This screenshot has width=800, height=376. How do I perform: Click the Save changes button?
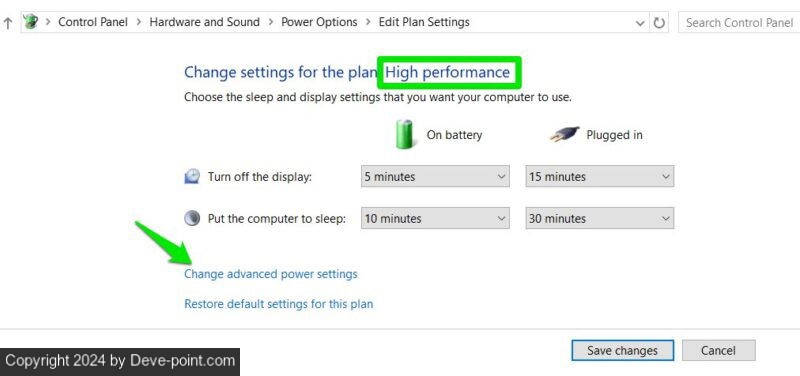pyautogui.click(x=622, y=350)
